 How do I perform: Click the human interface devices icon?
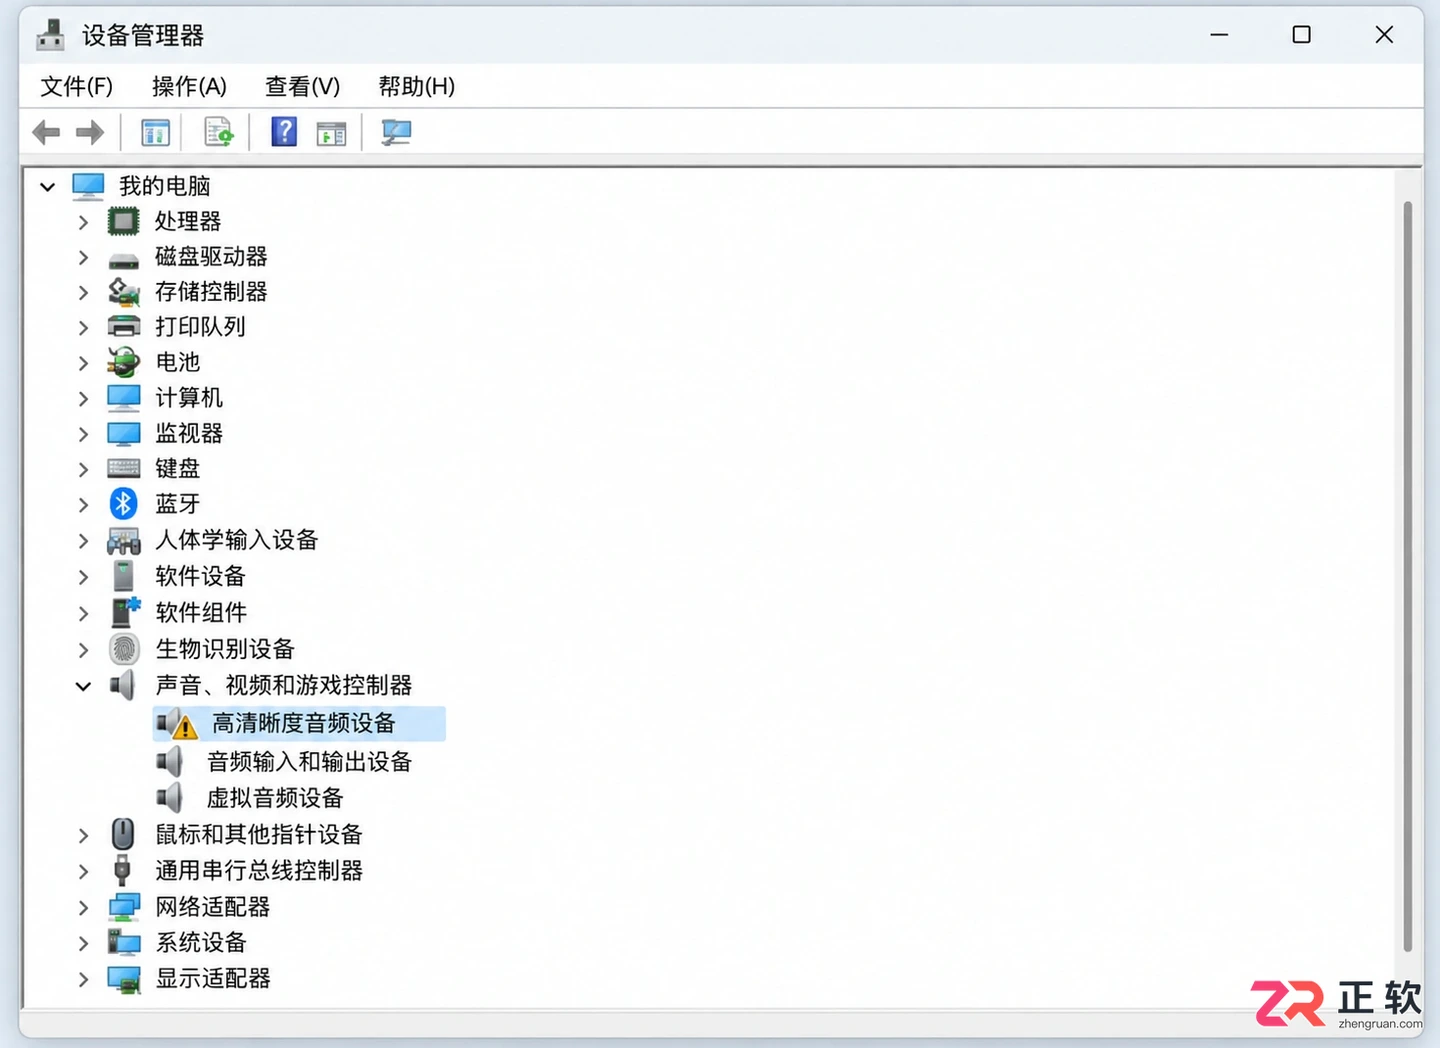(124, 541)
